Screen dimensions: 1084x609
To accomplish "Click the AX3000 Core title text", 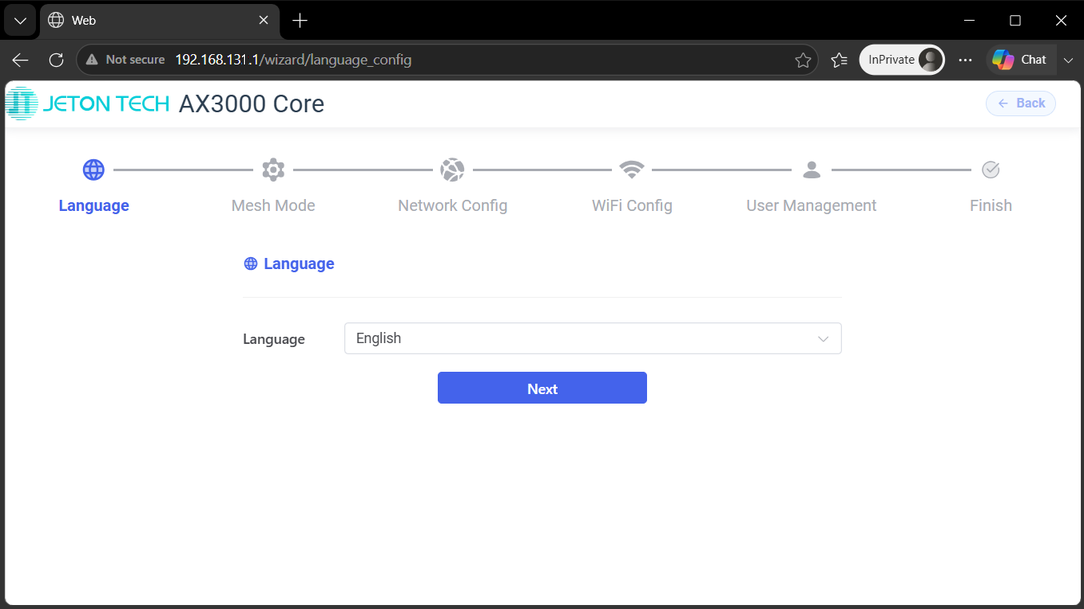I will coord(252,104).
